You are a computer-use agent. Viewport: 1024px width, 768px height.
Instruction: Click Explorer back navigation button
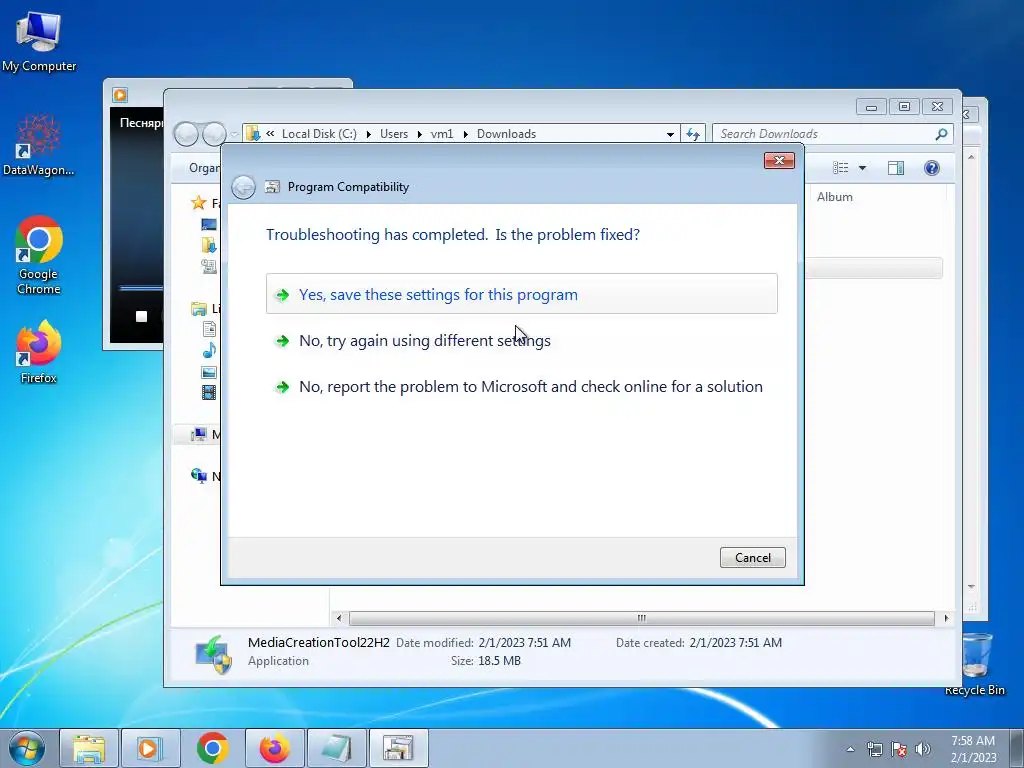coord(186,134)
